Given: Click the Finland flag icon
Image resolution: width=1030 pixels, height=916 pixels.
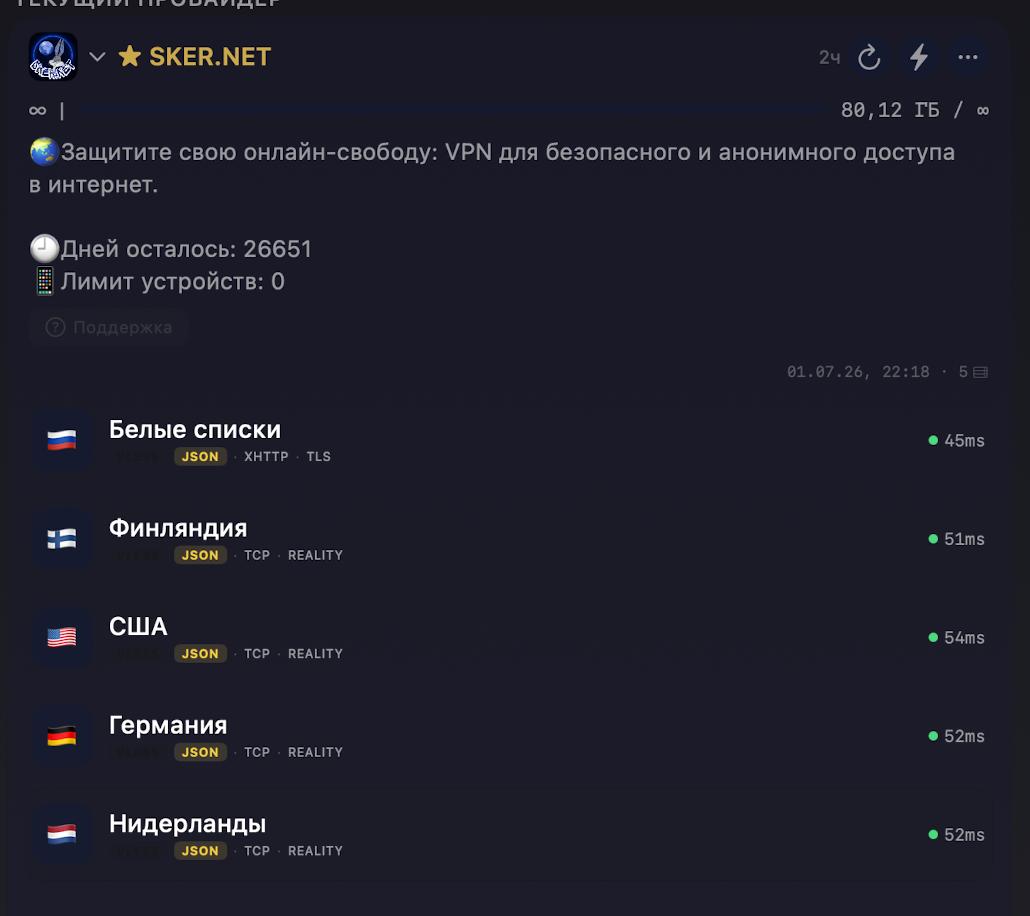Looking at the screenshot, I should [x=62, y=539].
